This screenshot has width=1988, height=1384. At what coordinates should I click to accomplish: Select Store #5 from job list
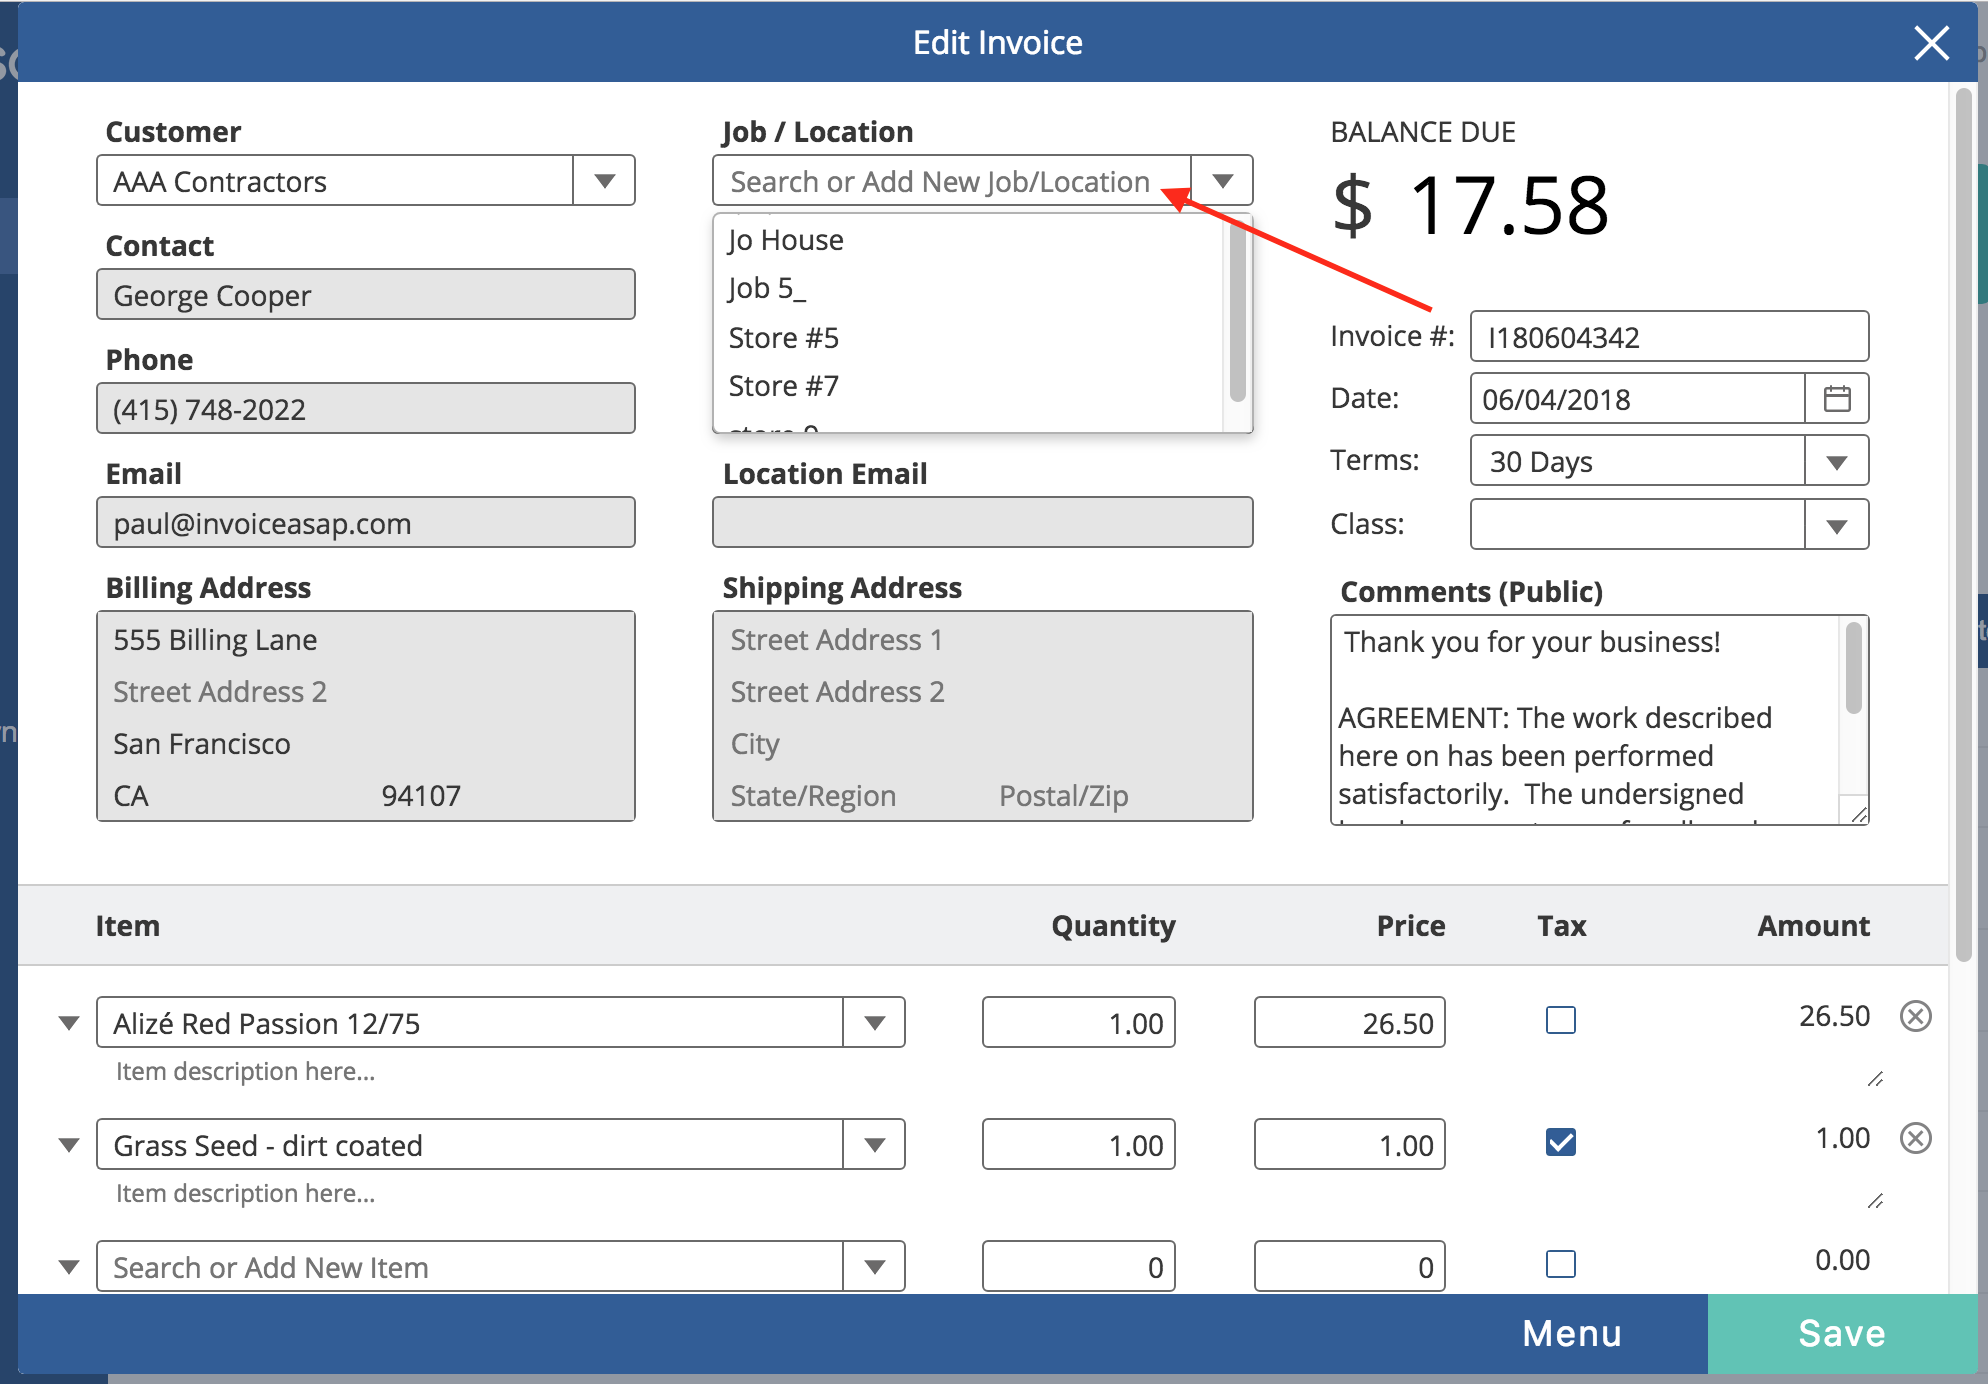point(783,338)
